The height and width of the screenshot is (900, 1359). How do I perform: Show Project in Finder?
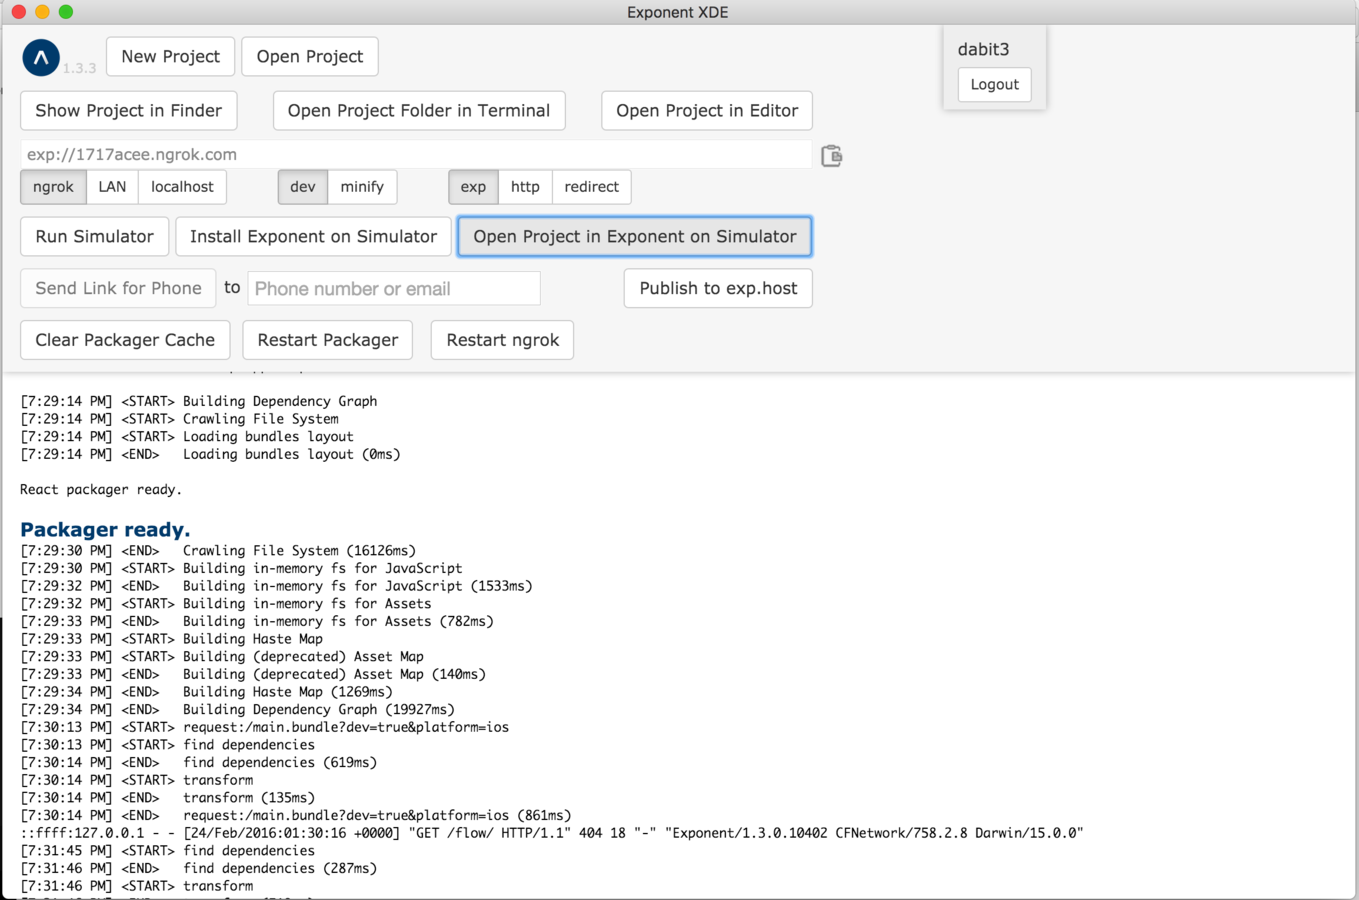click(x=129, y=110)
